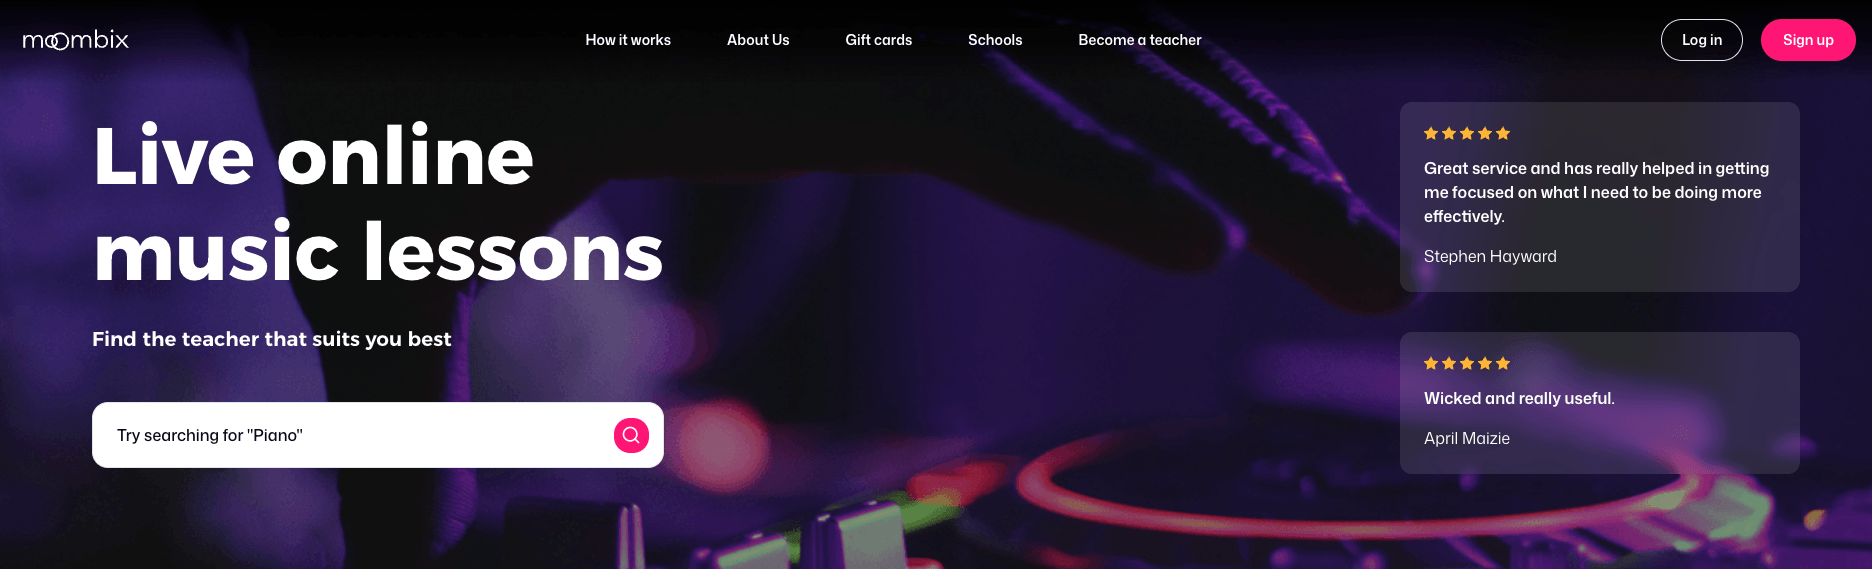
Task: Click reviewer name April Maizie
Action: click(1467, 438)
